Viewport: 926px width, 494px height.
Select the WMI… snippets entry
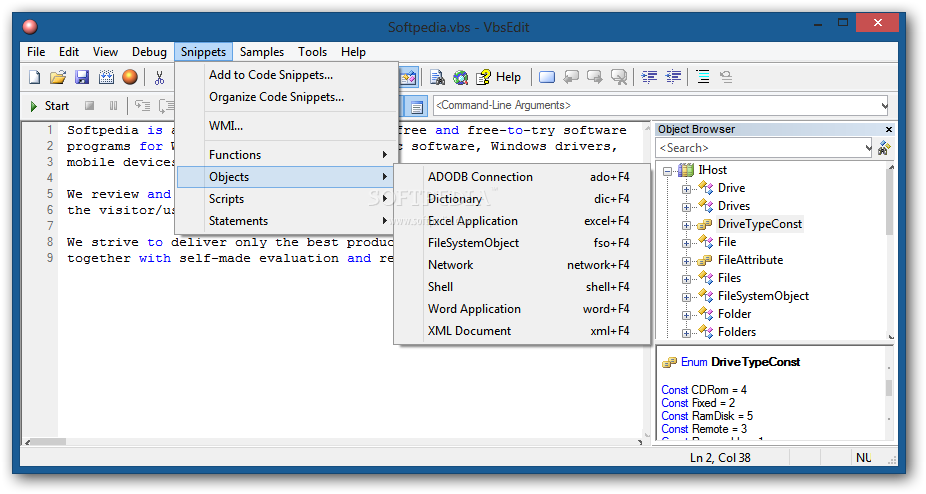point(286,126)
